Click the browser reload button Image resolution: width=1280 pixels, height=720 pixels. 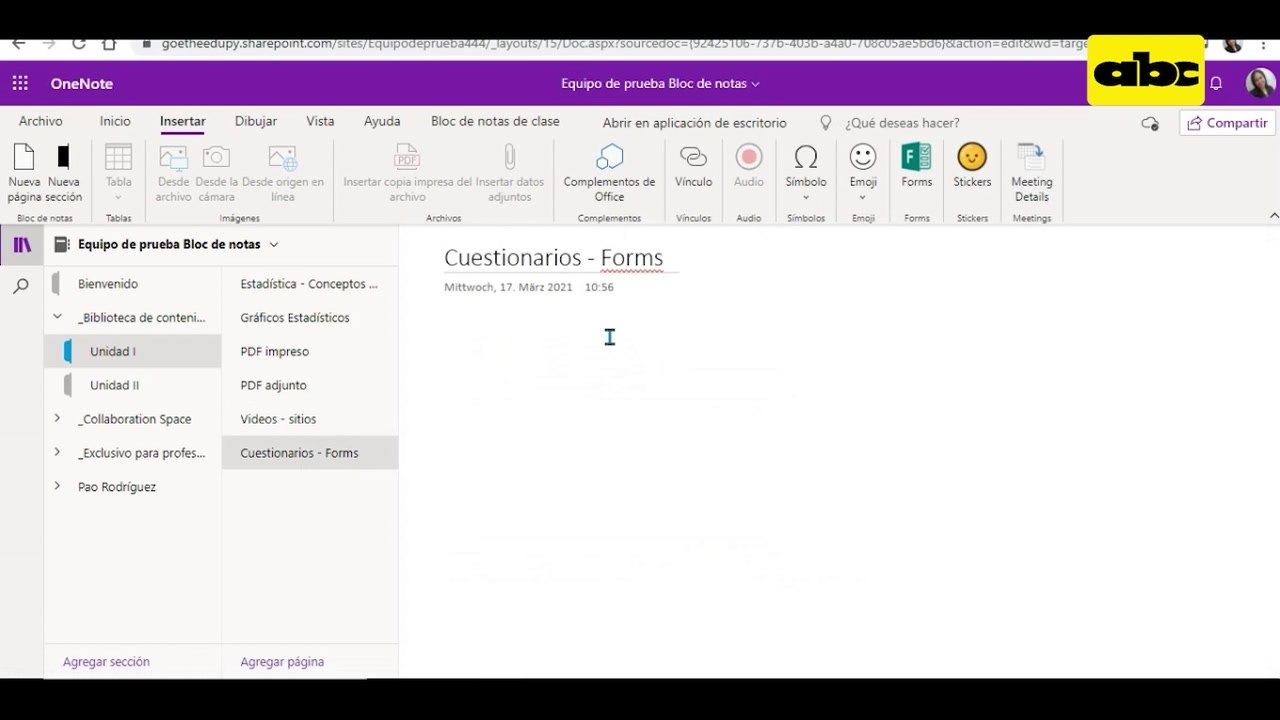point(78,44)
